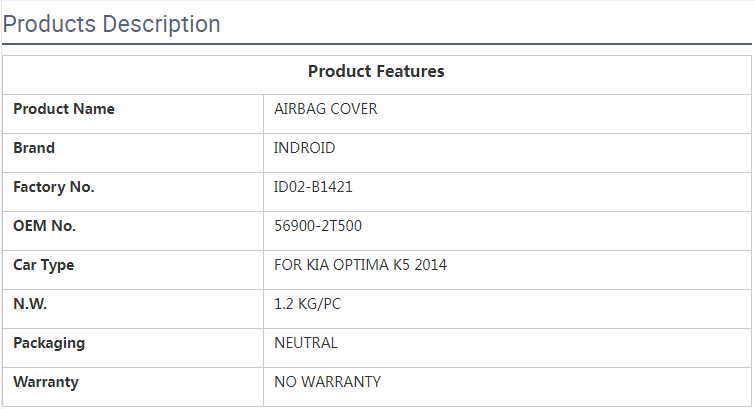Screen dimensions: 755x409
Task: Click the "N.W." label cell
Action: tap(30, 304)
